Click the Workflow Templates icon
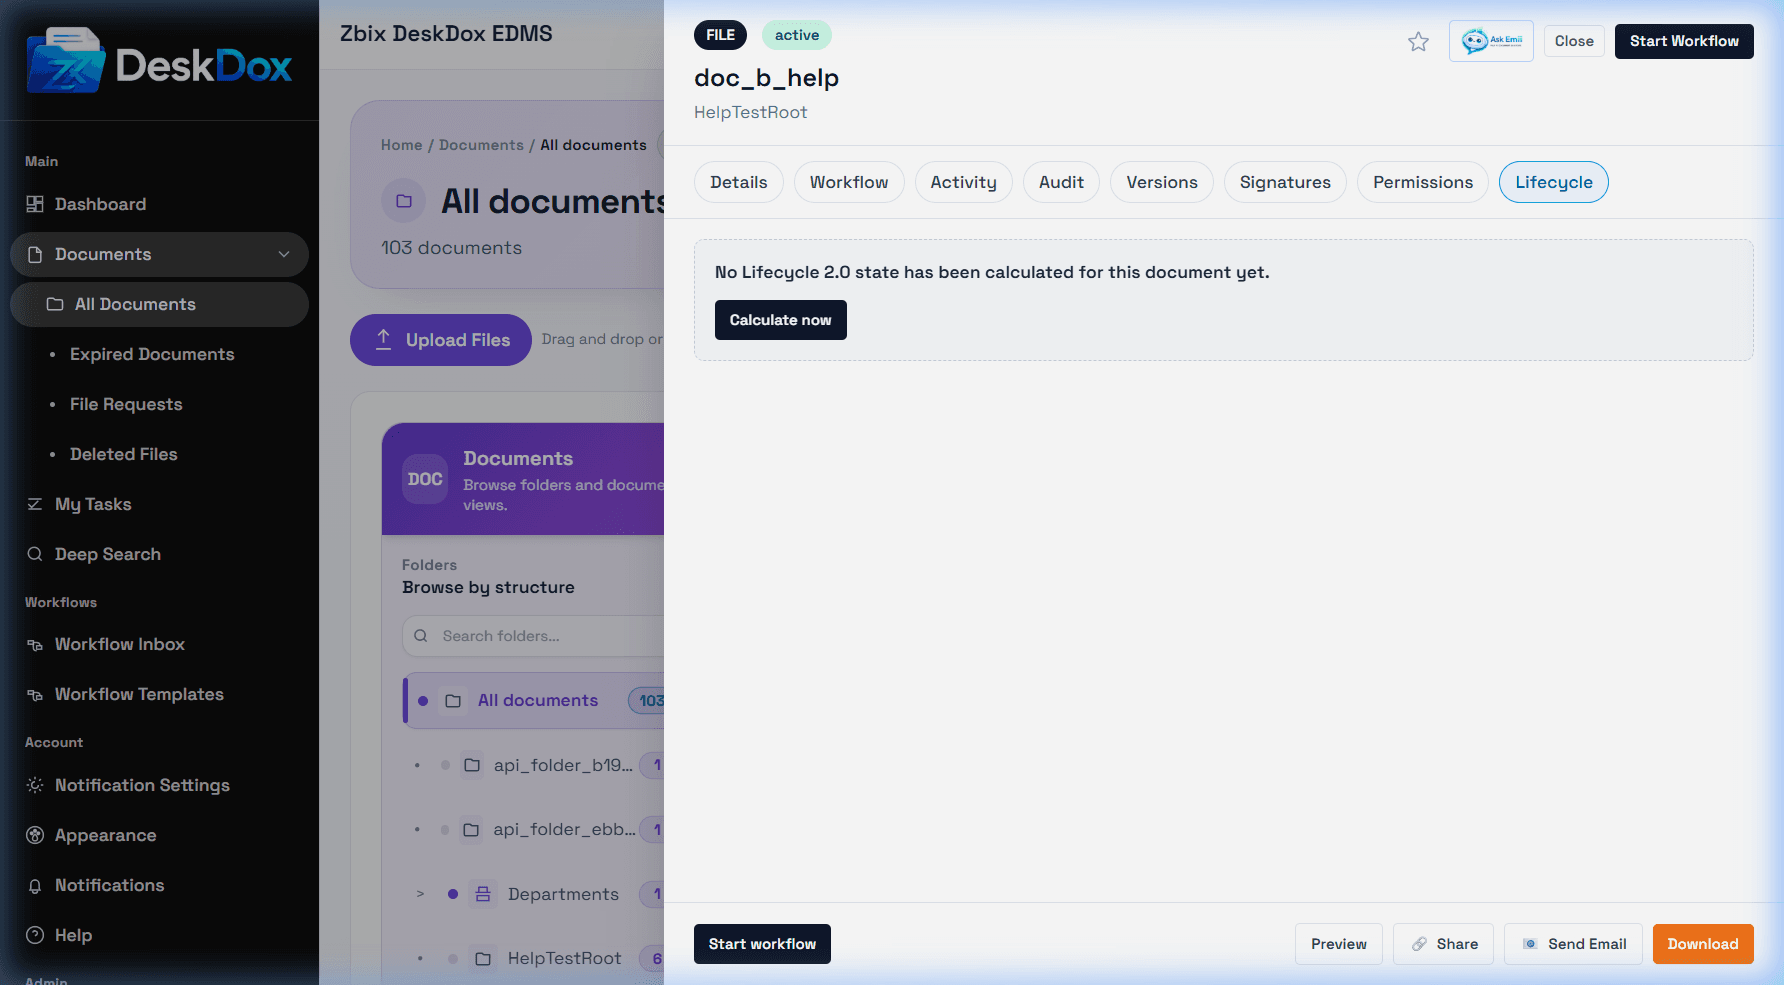1784x985 pixels. tap(35, 695)
